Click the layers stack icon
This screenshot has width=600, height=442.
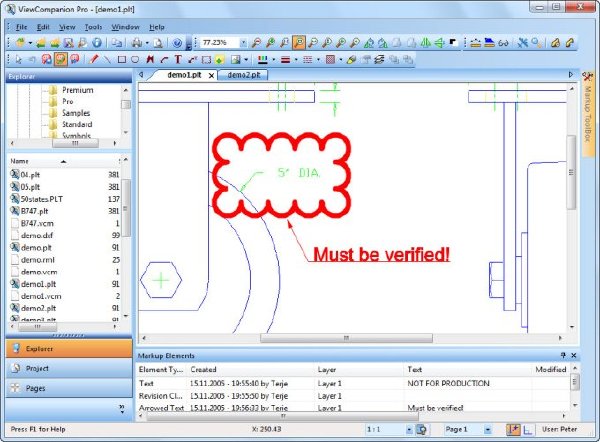(379, 60)
